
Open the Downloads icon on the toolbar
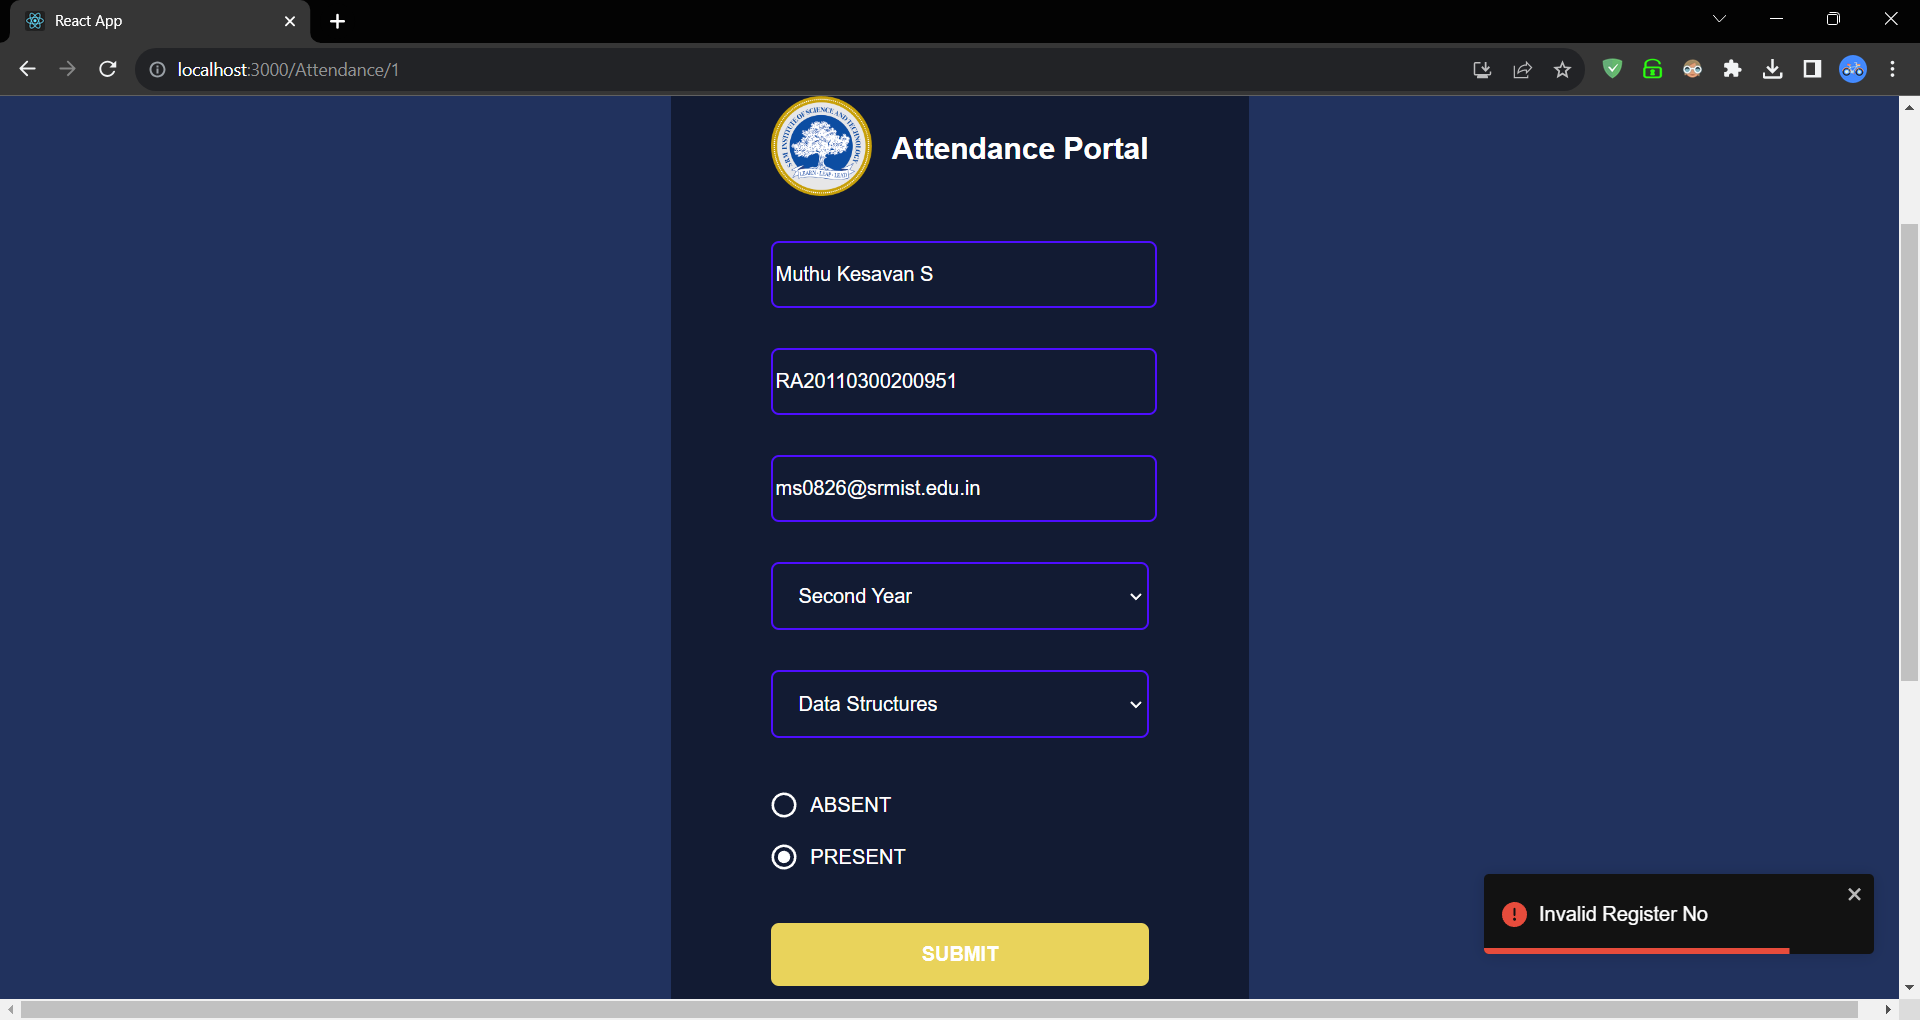[x=1773, y=69]
